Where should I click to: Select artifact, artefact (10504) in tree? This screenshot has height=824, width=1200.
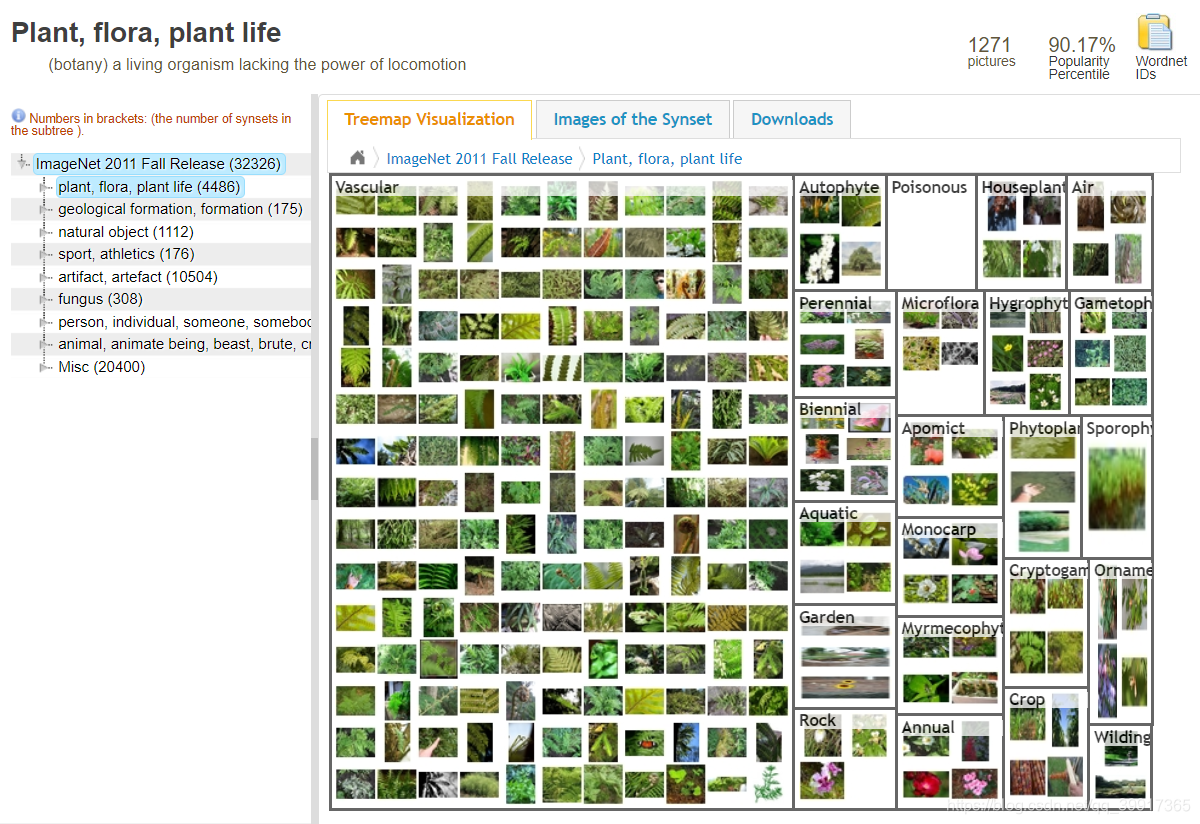pyautogui.click(x=138, y=277)
